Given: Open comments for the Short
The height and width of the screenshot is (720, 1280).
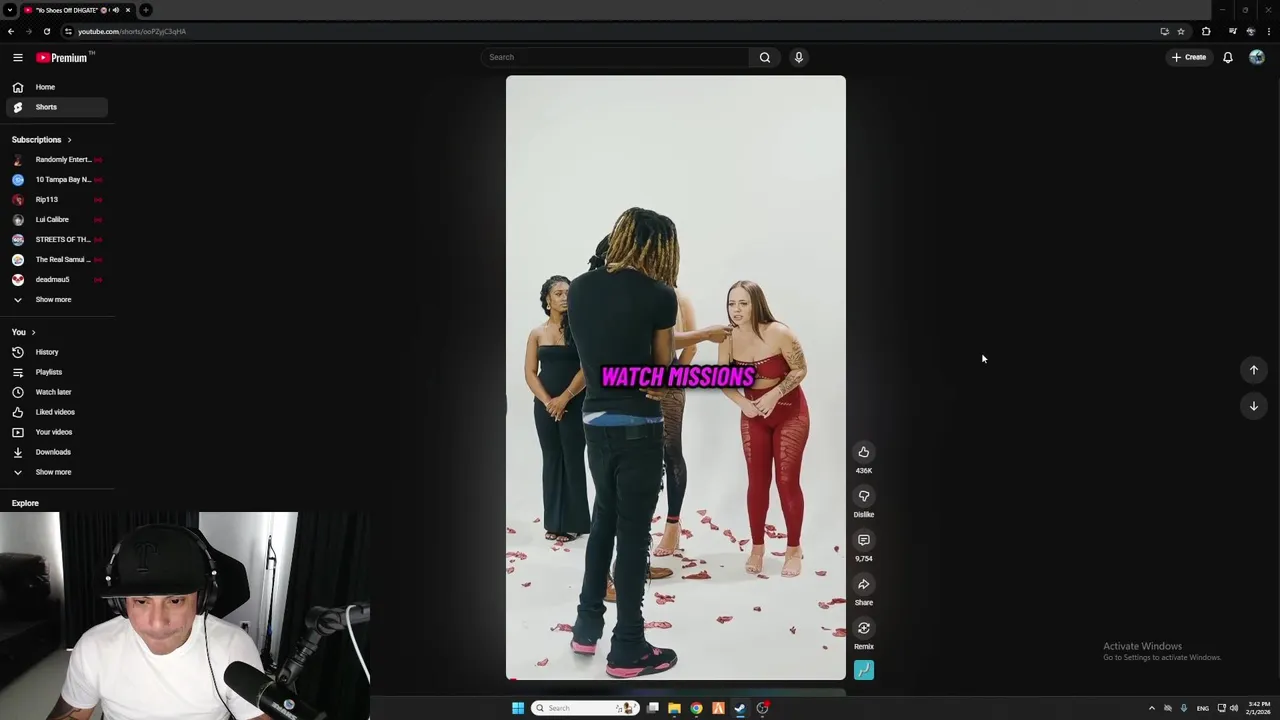Looking at the screenshot, I should tap(864, 540).
